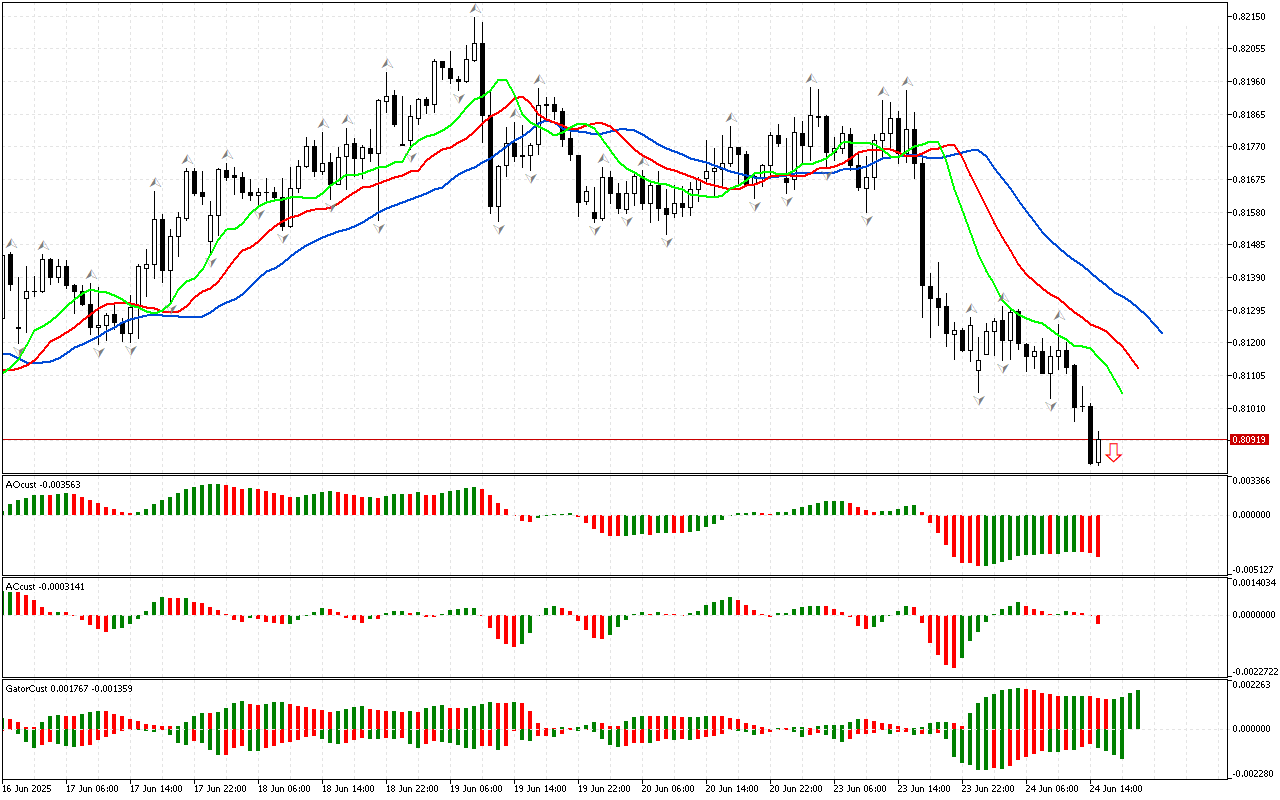Viewport: 1280px width, 800px height.
Task: Click the last hollow candle on the chart
Action: point(1098,450)
